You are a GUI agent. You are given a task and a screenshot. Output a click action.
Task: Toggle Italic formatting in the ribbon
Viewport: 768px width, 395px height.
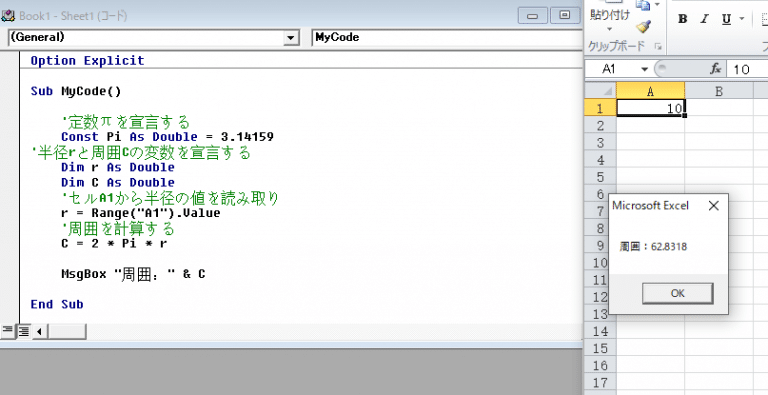[704, 19]
